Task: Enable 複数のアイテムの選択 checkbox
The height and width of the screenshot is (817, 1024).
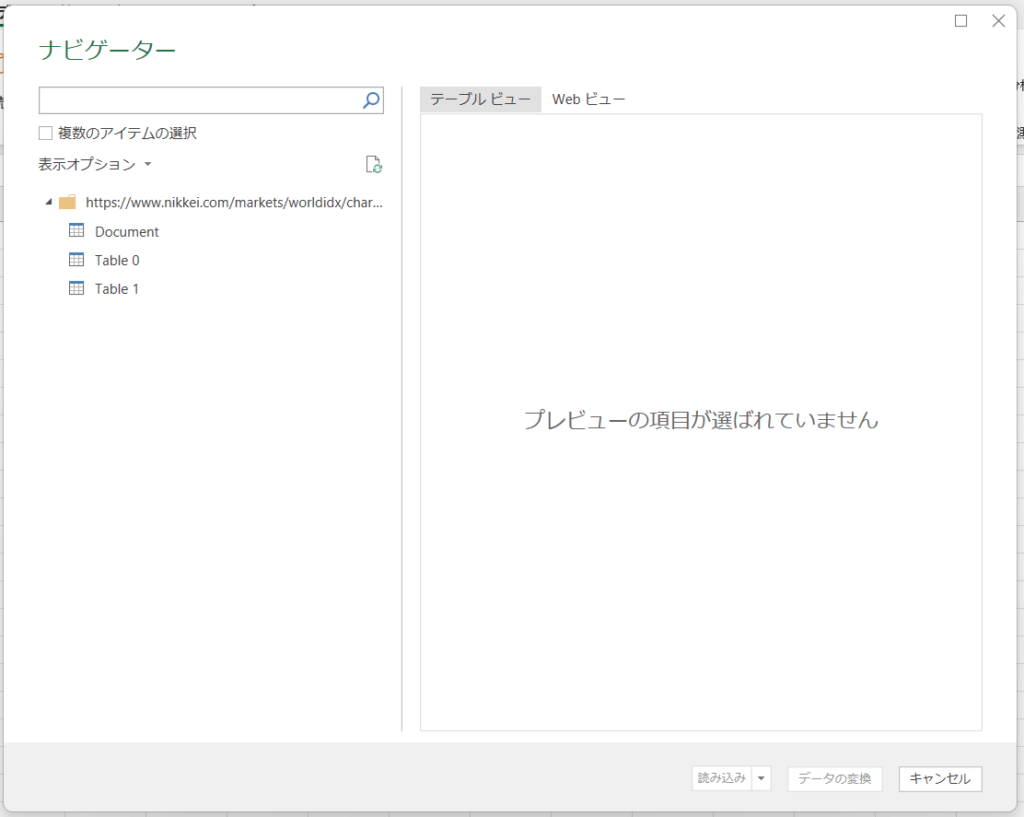Action: tap(46, 133)
